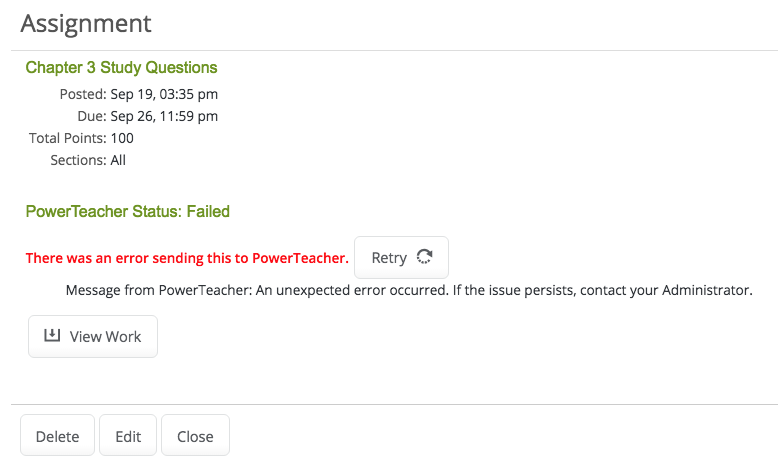Click the Posted field label

pos(83,94)
